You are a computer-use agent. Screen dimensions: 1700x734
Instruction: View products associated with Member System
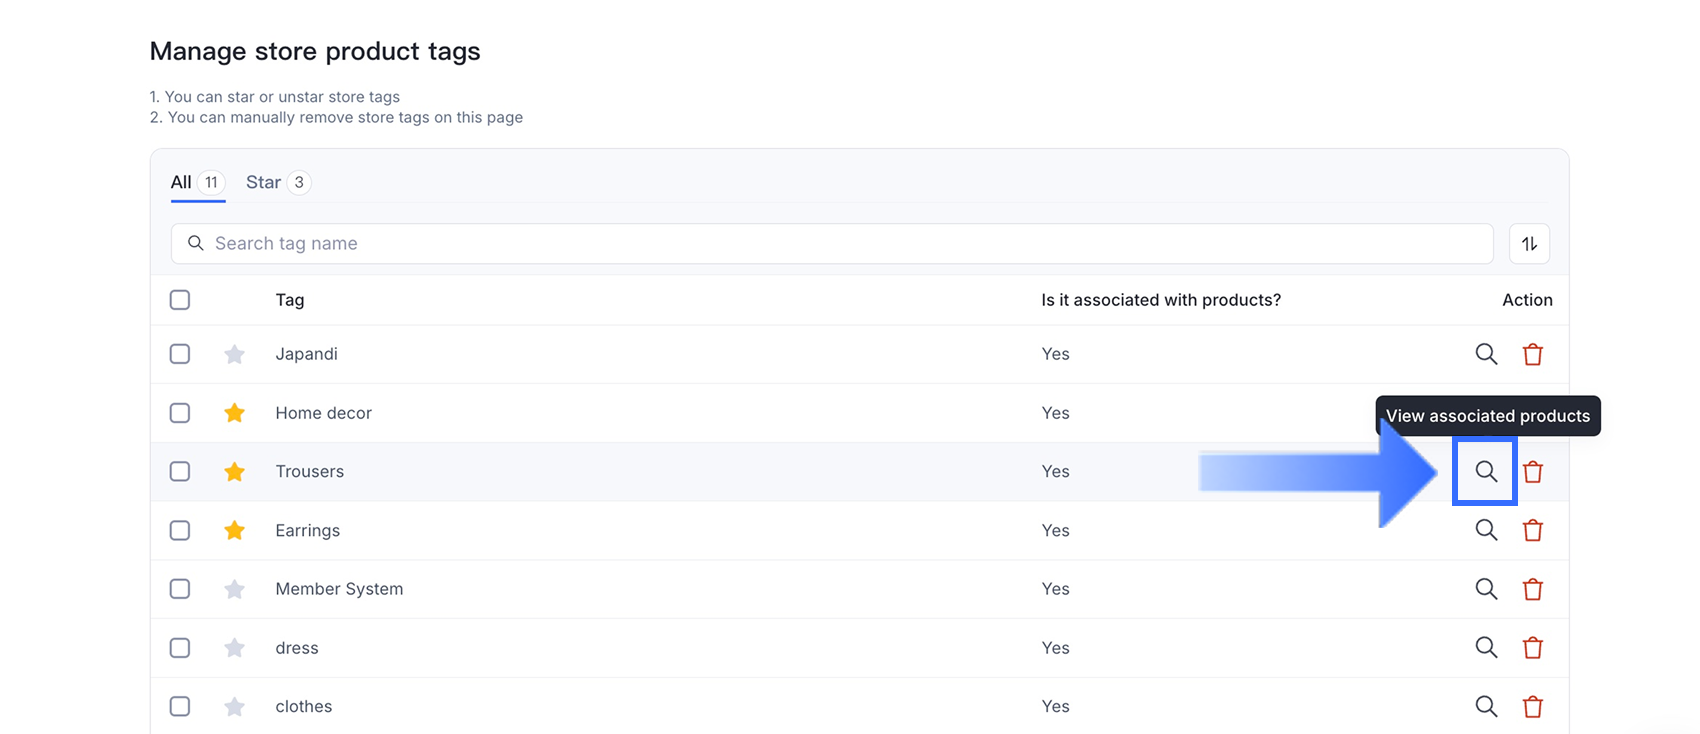[1486, 589]
